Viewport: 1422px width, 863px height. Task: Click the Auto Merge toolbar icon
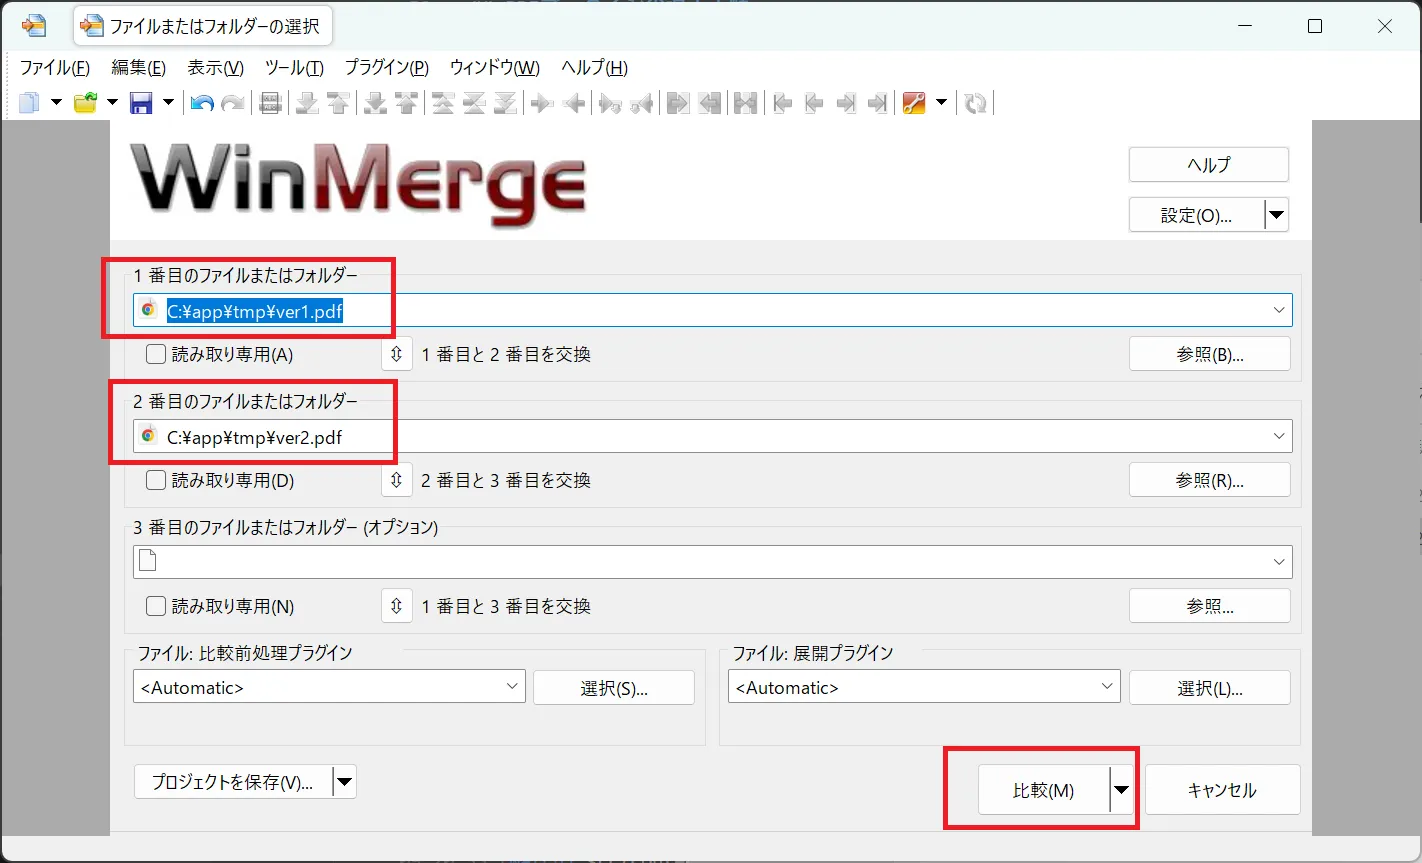[x=745, y=102]
